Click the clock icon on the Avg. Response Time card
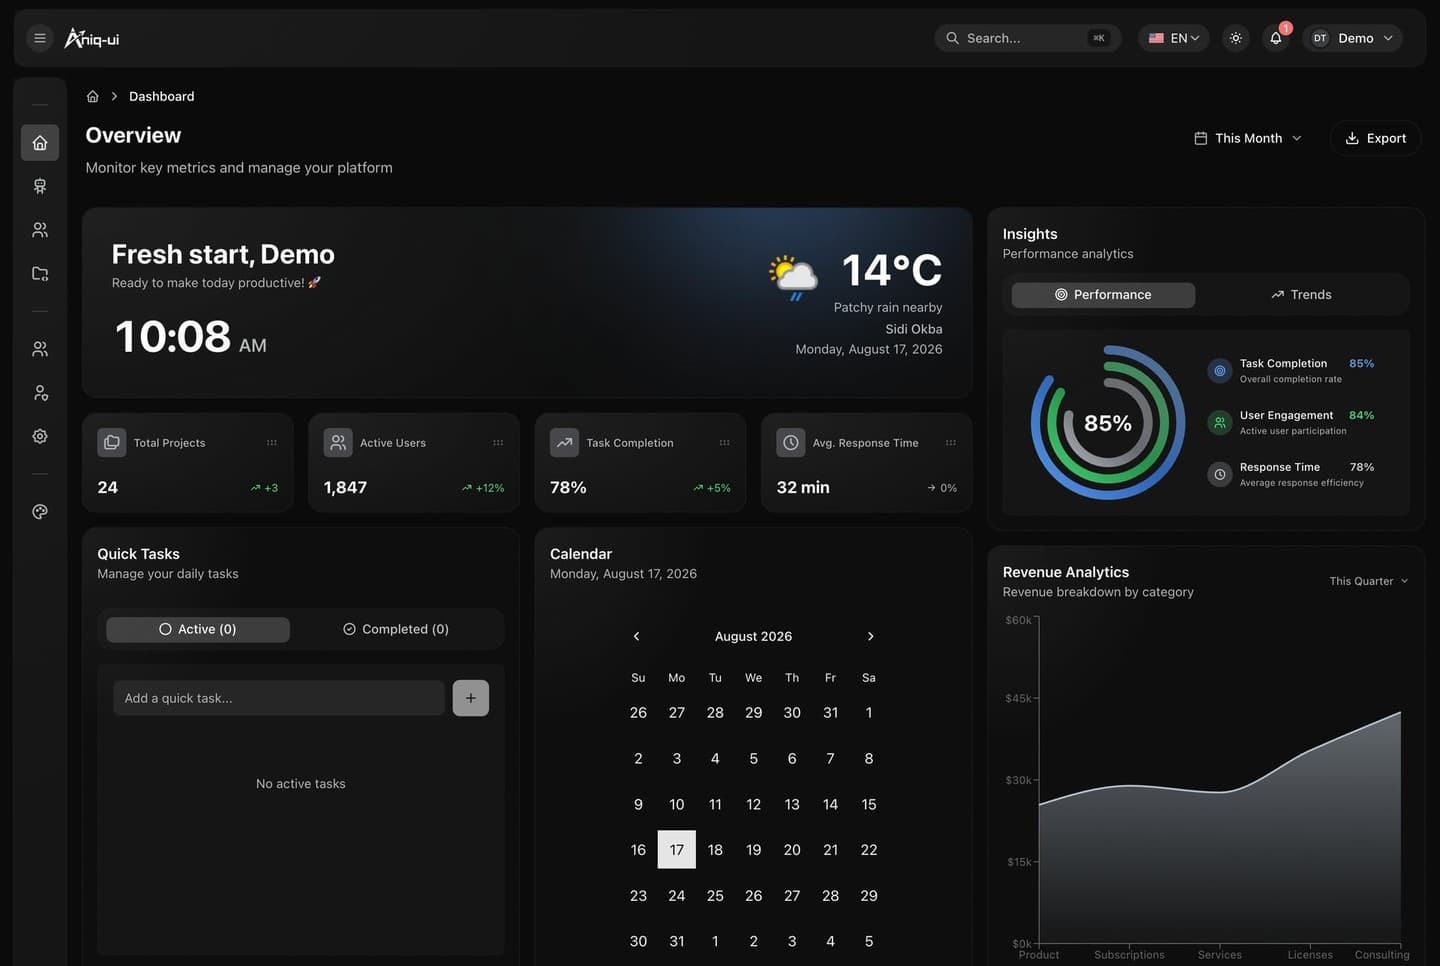The height and width of the screenshot is (966, 1440). click(x=791, y=442)
